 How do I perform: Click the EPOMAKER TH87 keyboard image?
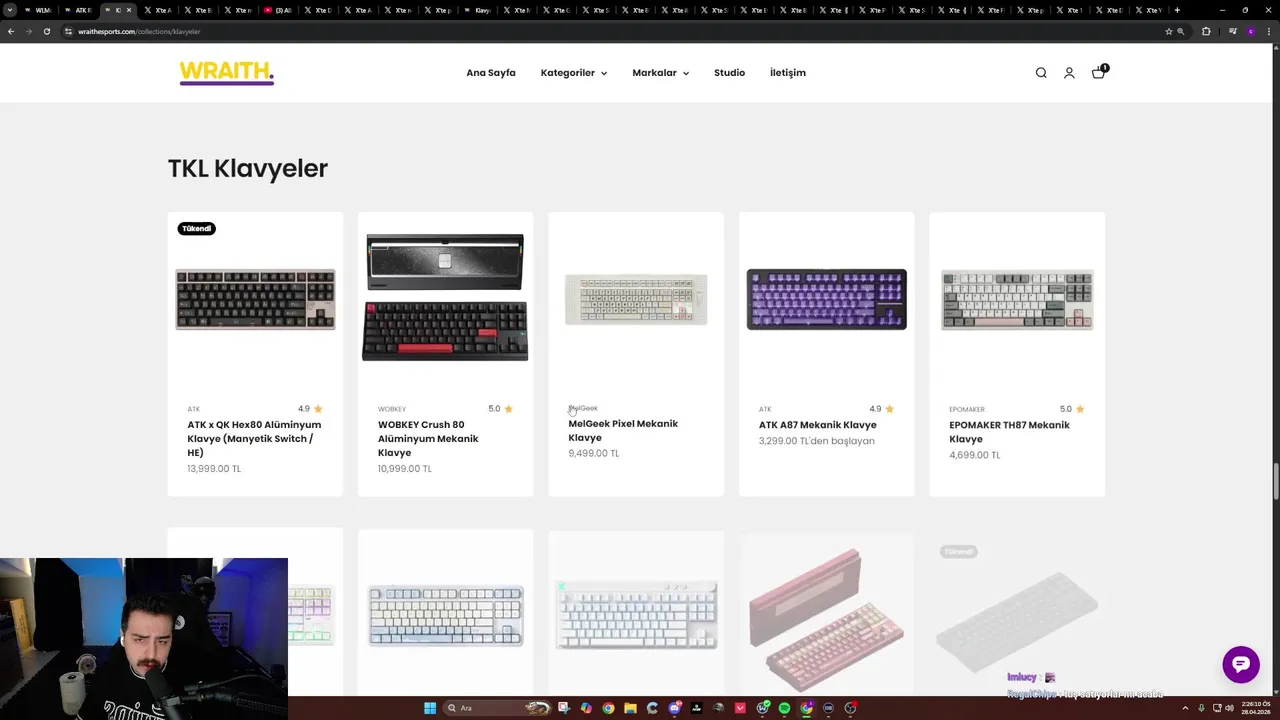(x=1017, y=299)
